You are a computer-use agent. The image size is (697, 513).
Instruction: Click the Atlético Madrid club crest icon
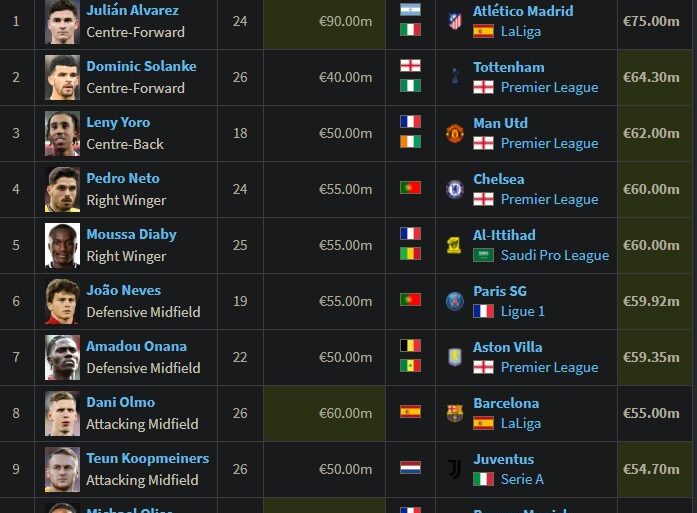pyautogui.click(x=455, y=21)
